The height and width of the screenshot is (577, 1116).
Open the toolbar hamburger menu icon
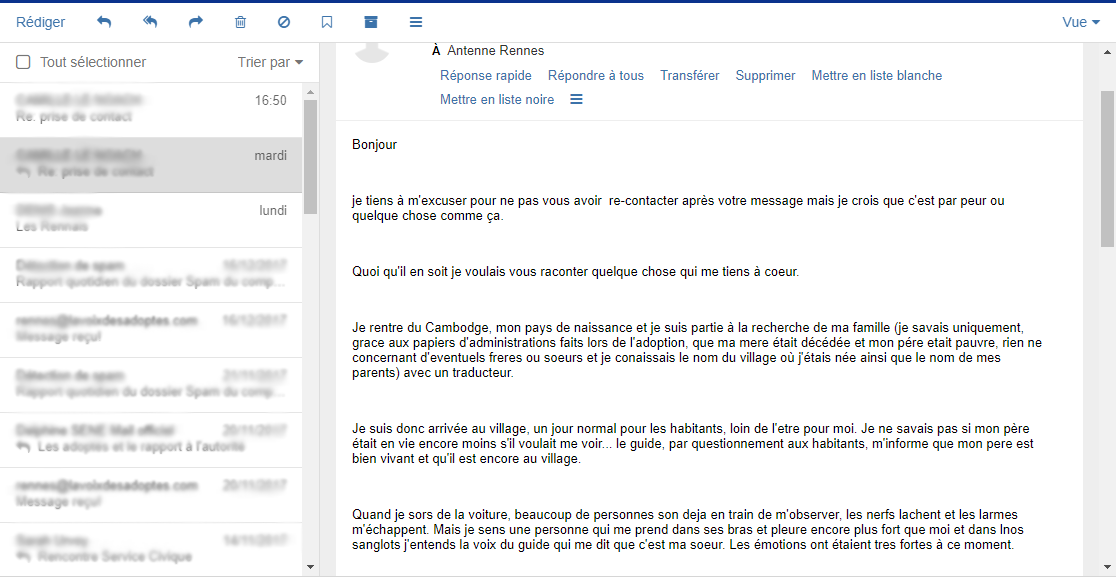(x=416, y=22)
